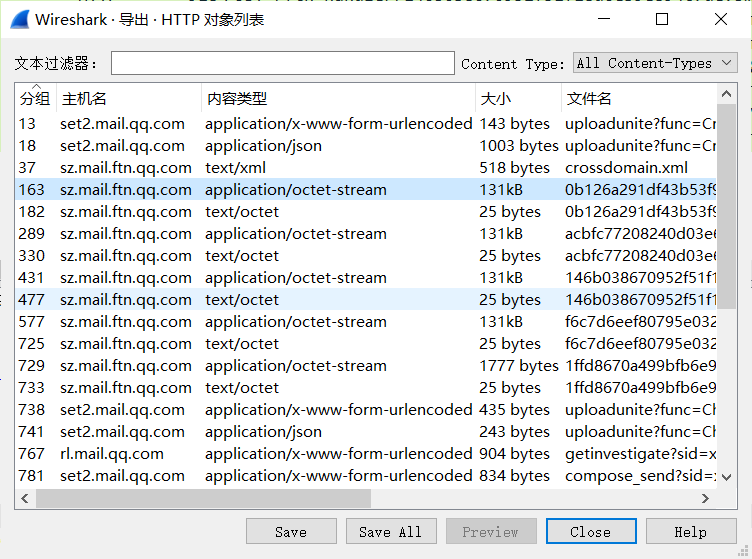Focus the text filter input field
The width and height of the screenshot is (752, 559).
tap(283, 63)
